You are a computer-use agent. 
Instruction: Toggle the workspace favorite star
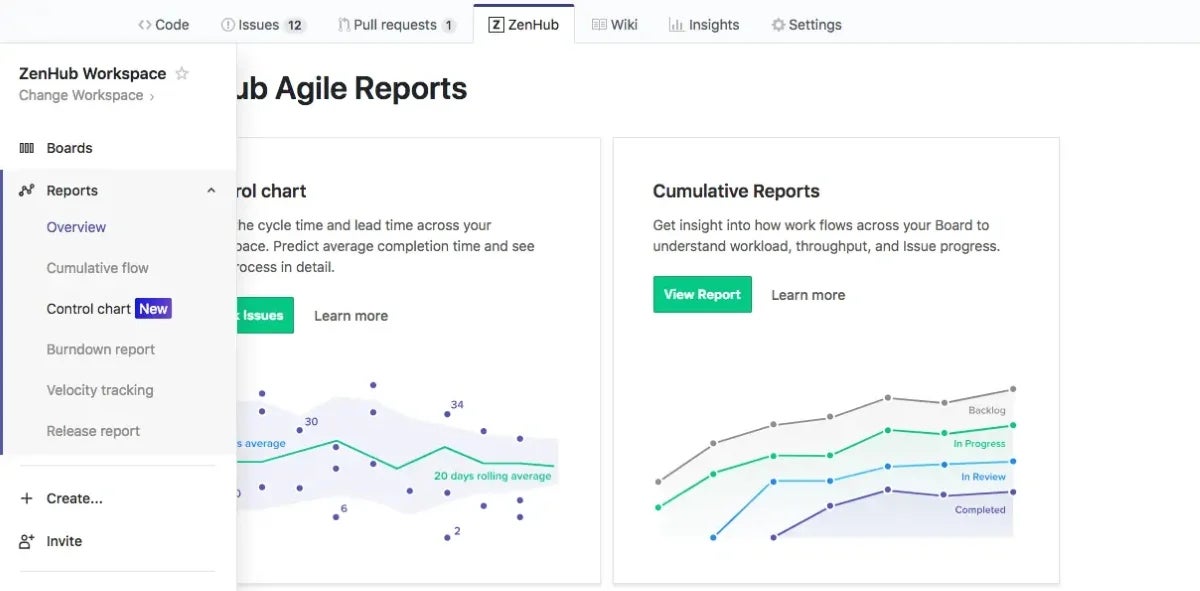182,73
